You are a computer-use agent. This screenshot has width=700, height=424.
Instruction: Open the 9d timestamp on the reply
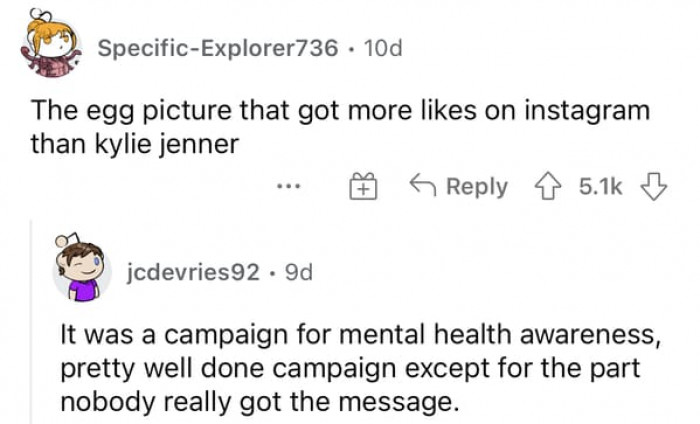pos(298,272)
